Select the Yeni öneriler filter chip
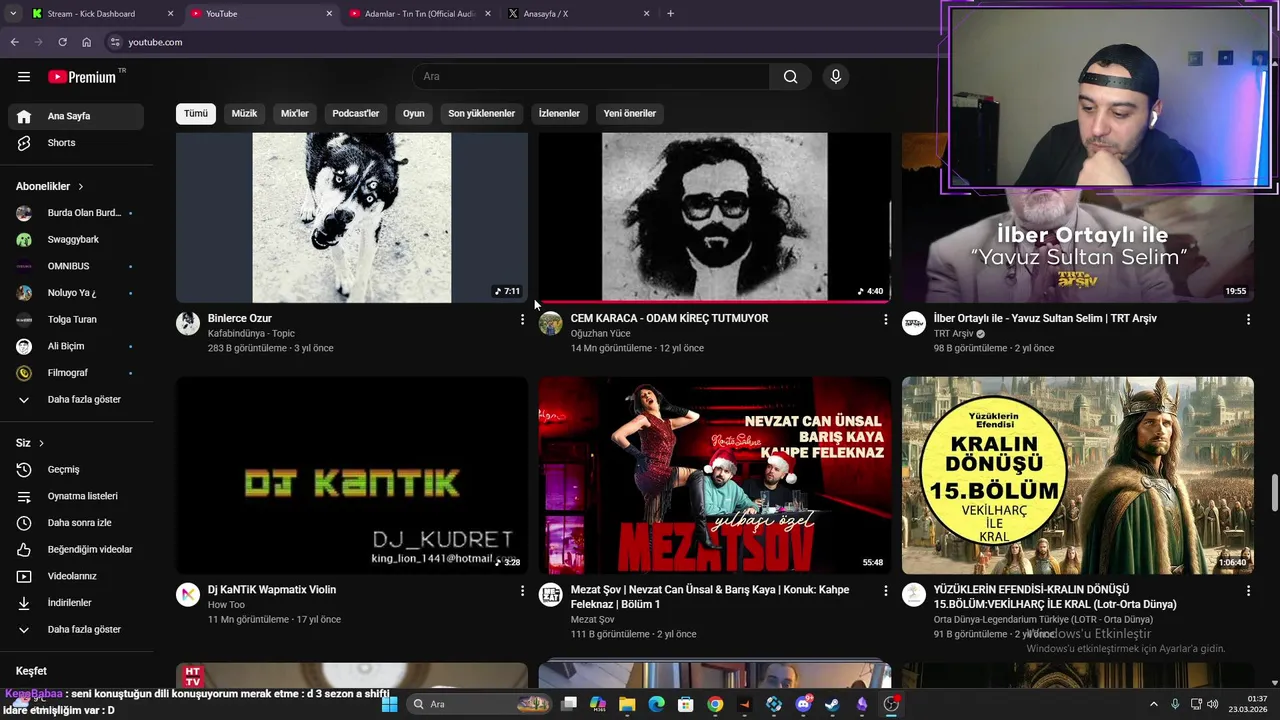 630,114
